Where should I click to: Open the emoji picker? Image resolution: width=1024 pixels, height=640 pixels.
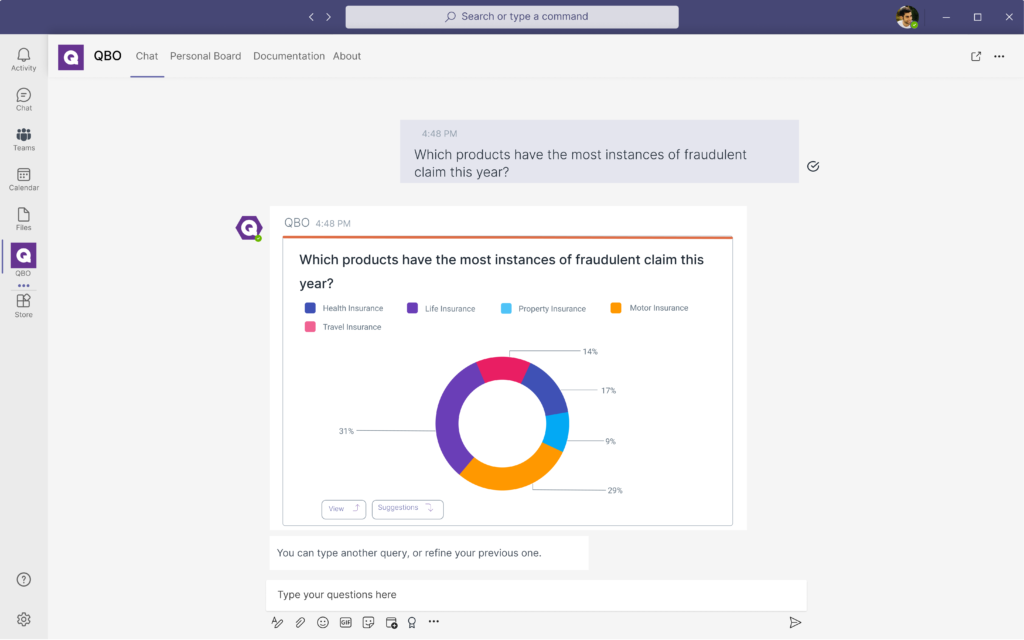pos(323,622)
